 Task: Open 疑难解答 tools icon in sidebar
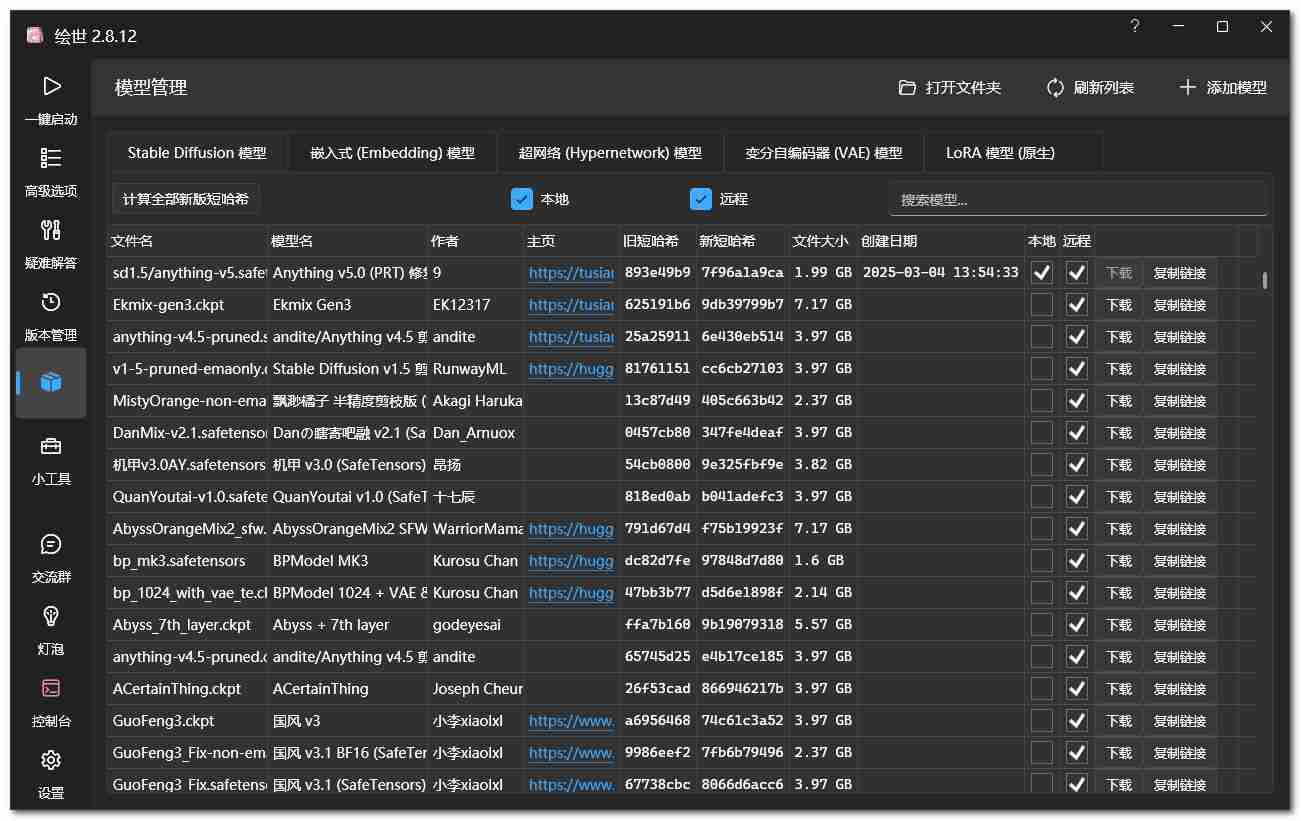tap(51, 232)
